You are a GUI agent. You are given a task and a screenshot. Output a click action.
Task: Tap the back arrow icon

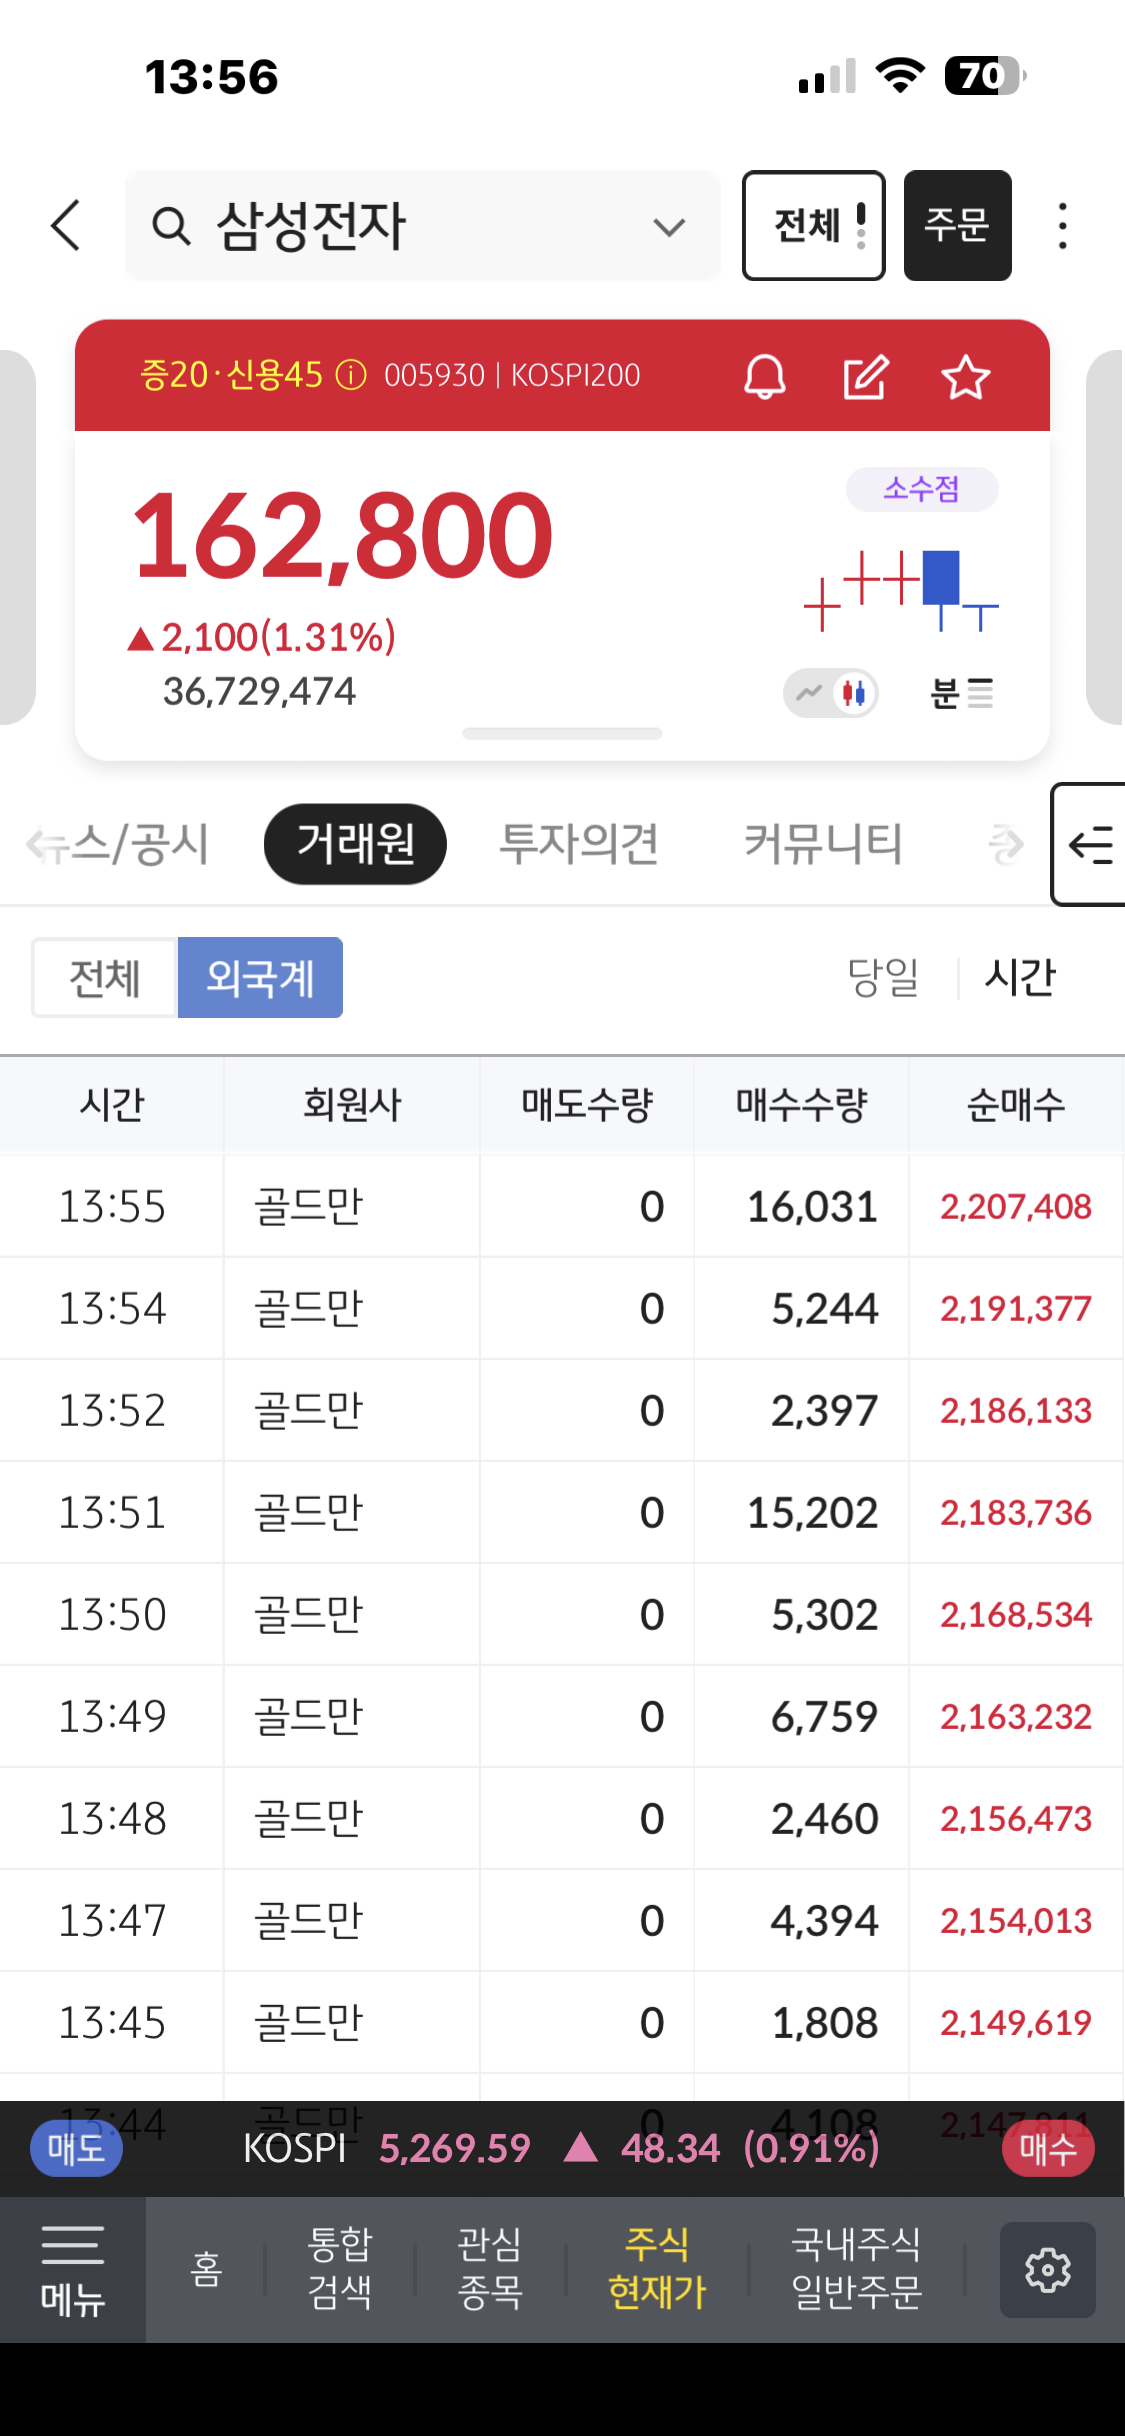[x=66, y=225]
